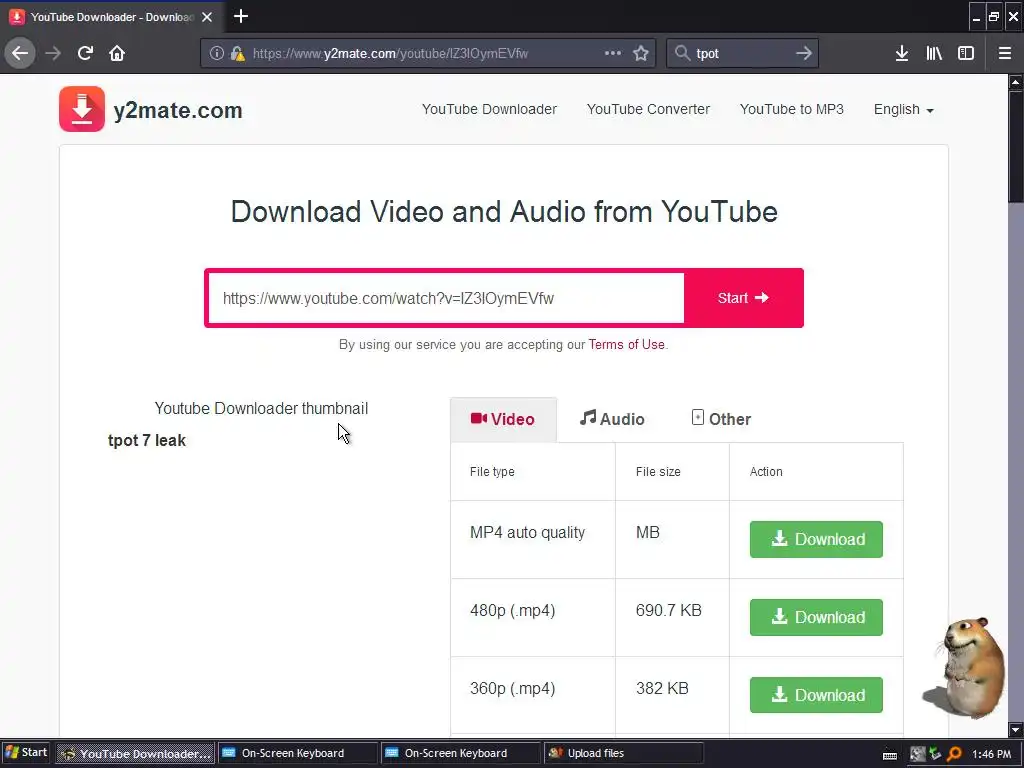Activate YouTube Downloader taskbar button
Viewport: 1024px width, 768px height.
(x=135, y=754)
